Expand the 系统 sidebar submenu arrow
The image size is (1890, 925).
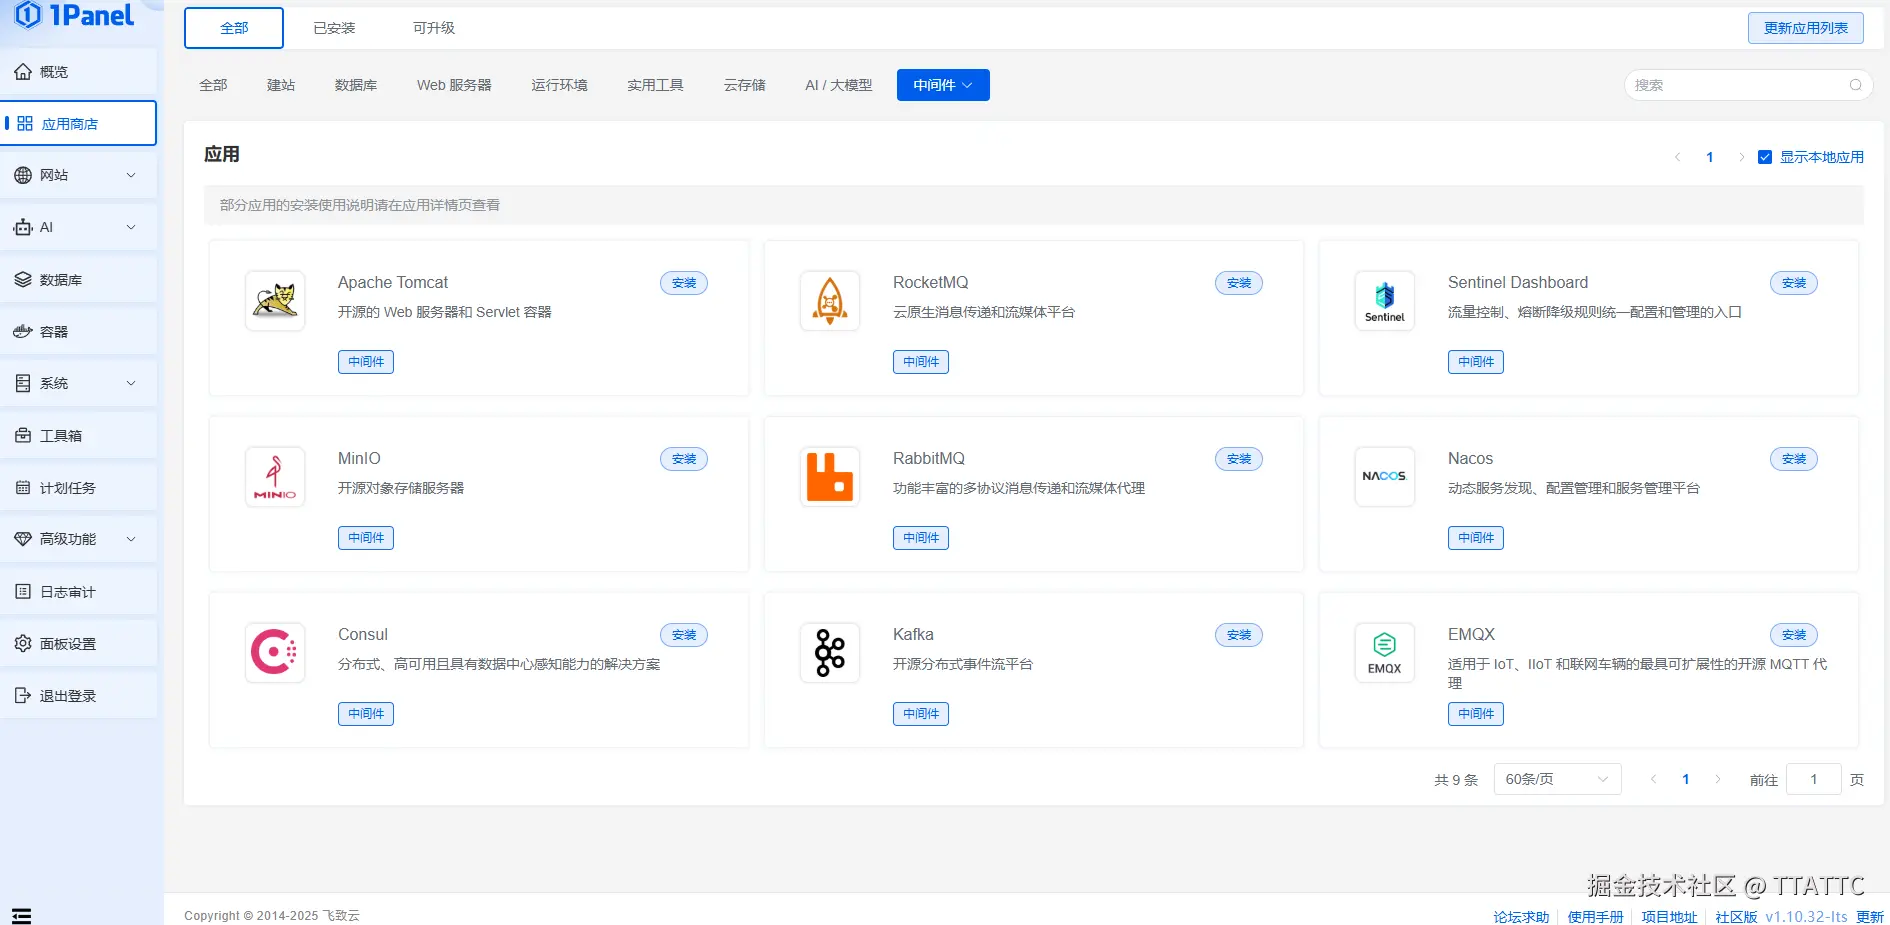click(131, 383)
